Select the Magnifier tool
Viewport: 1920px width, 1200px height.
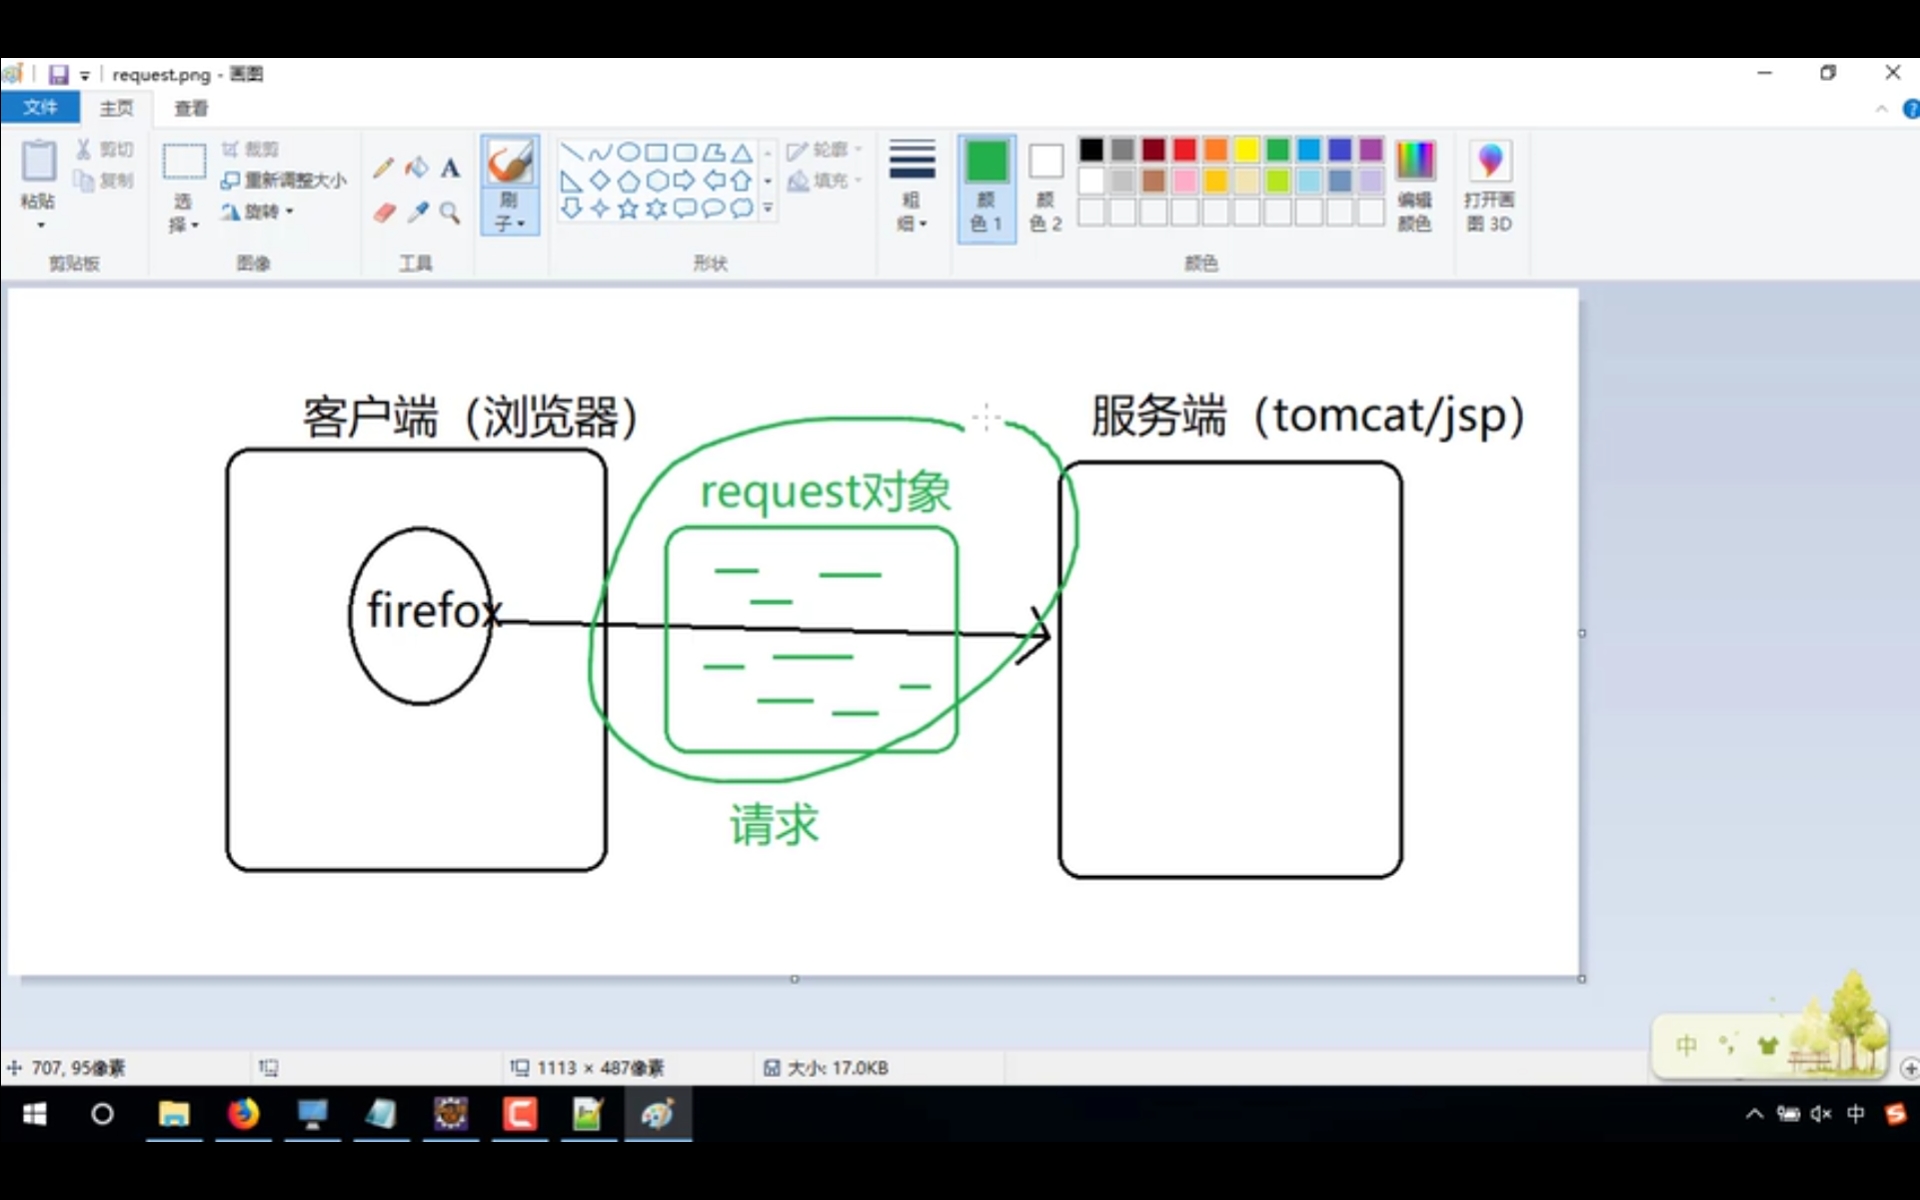pos(450,212)
